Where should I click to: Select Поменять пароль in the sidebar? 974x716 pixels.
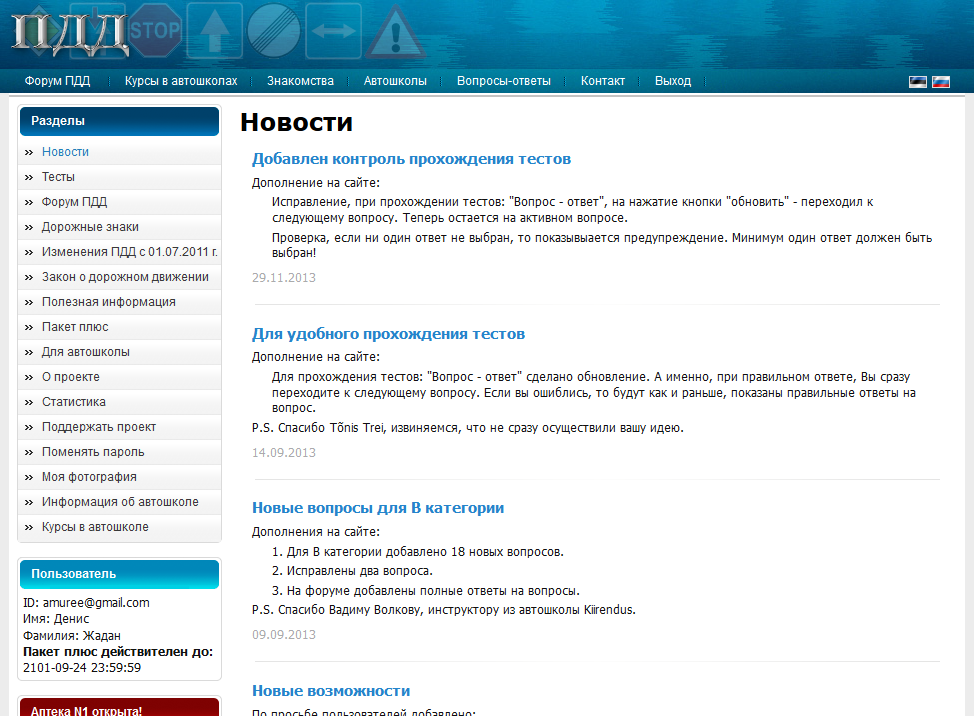(93, 452)
